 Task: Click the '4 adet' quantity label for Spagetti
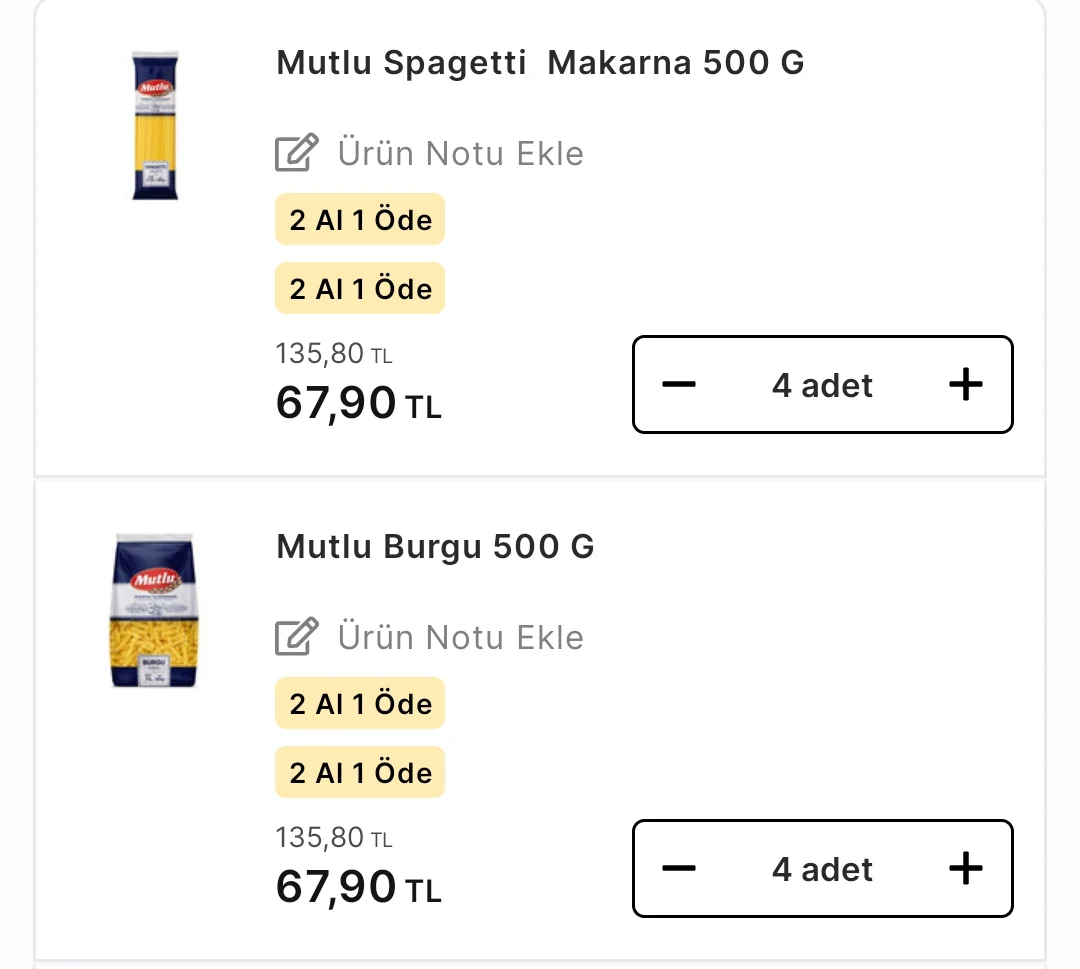(822, 385)
